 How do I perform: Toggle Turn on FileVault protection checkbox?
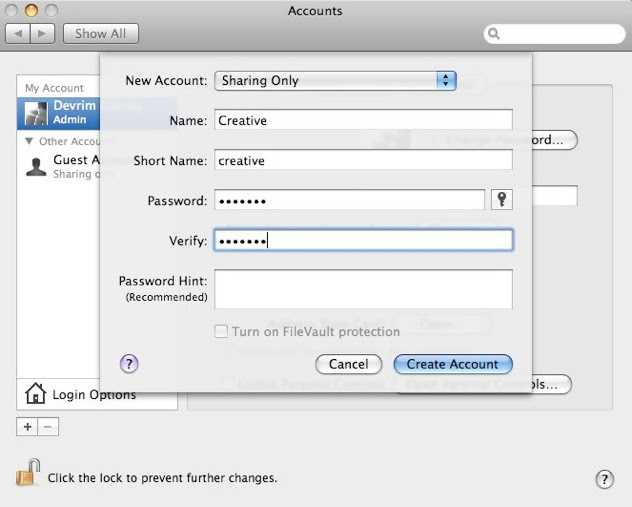[x=221, y=331]
